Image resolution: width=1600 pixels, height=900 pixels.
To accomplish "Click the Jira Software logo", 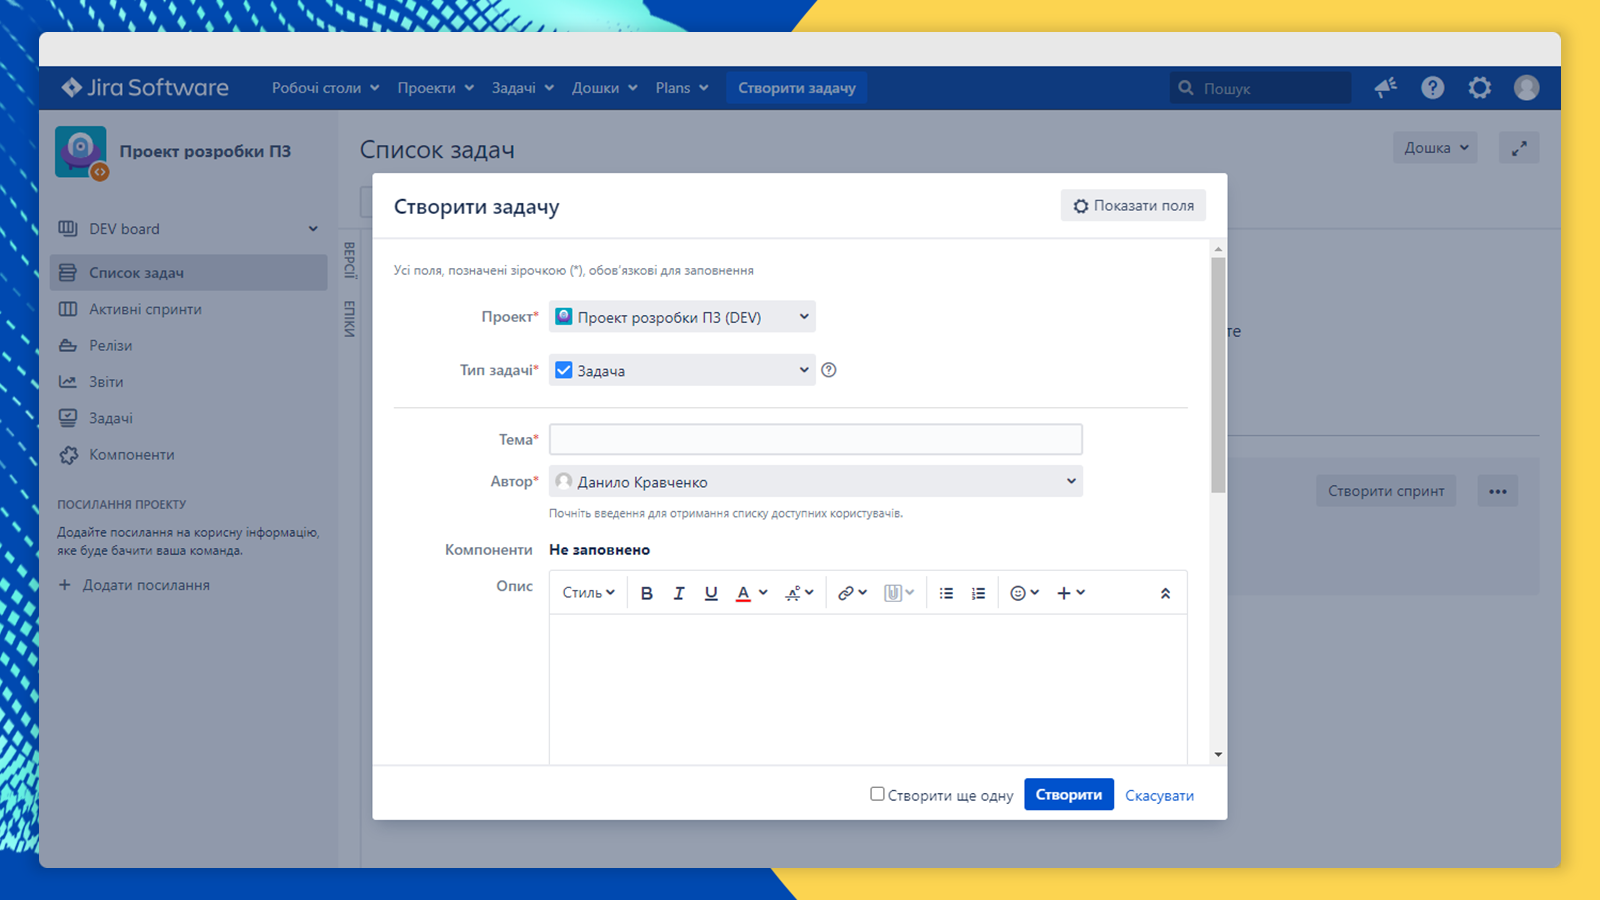I will 145,88.
